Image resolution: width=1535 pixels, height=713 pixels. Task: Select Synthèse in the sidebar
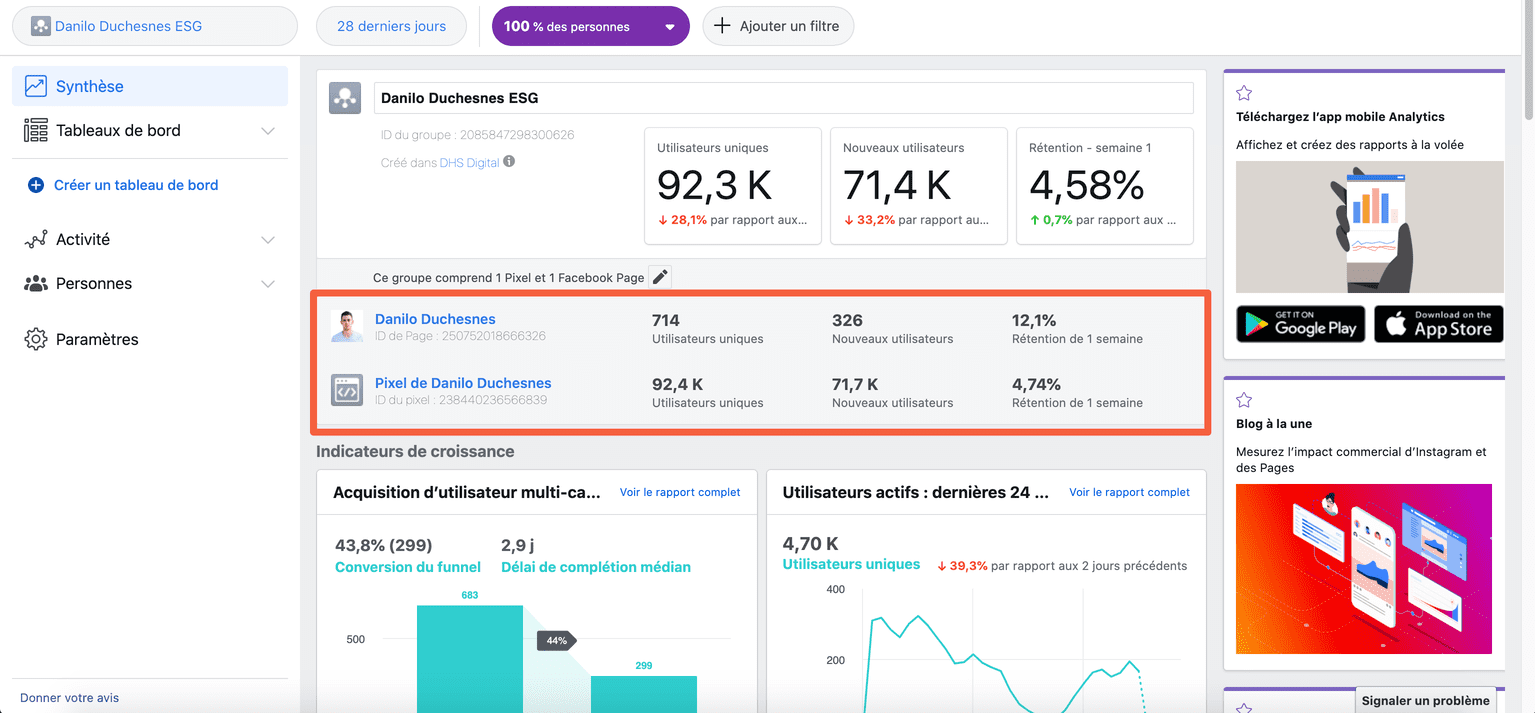(150, 86)
